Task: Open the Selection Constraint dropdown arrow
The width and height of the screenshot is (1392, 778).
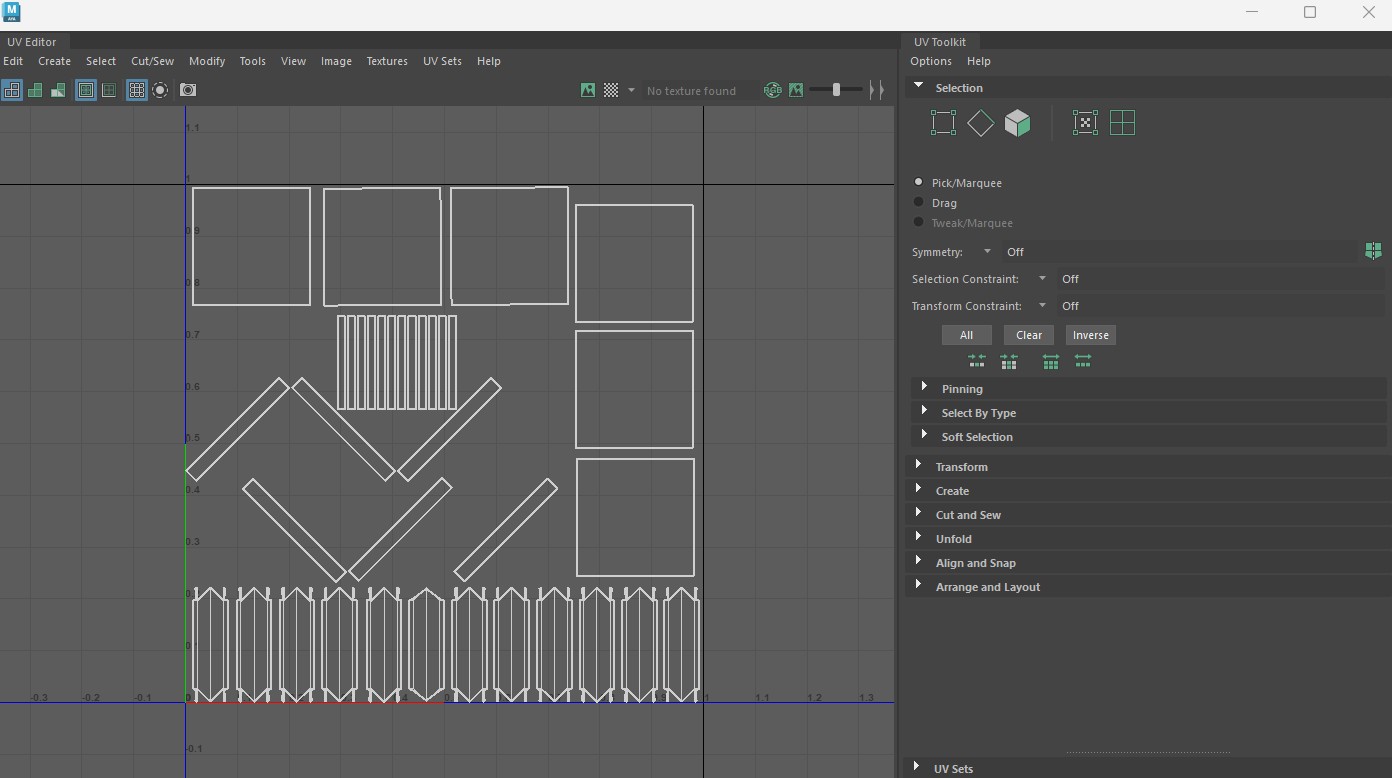Action: click(x=1042, y=278)
